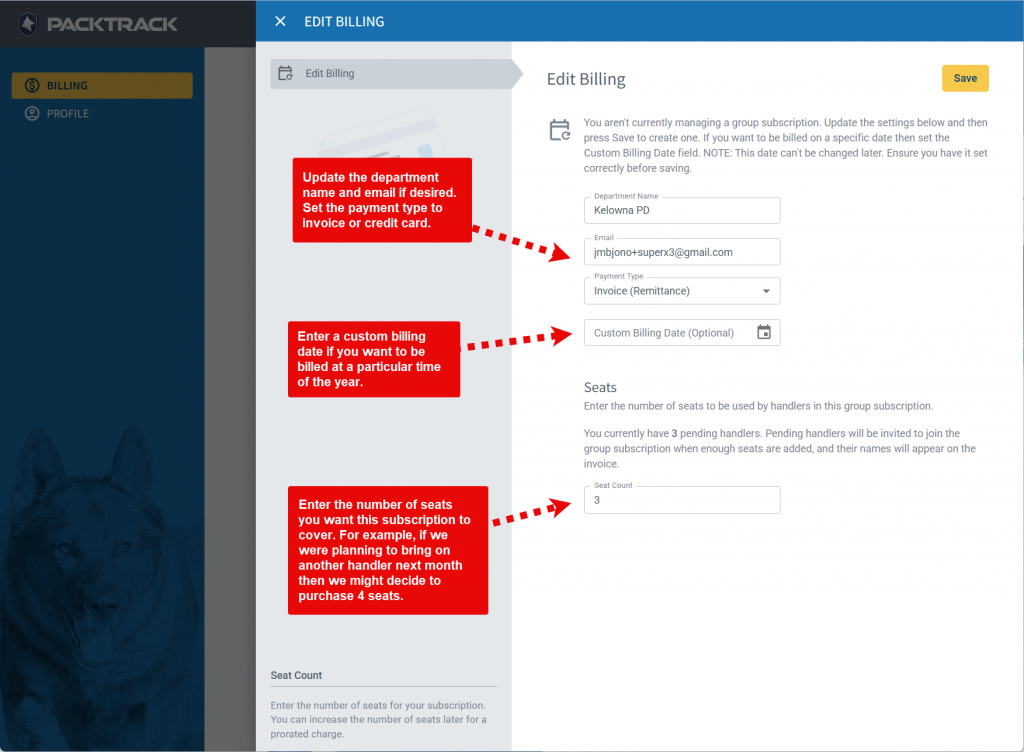The image size is (1024, 752).
Task: Select the Email address field
Action: tap(682, 253)
